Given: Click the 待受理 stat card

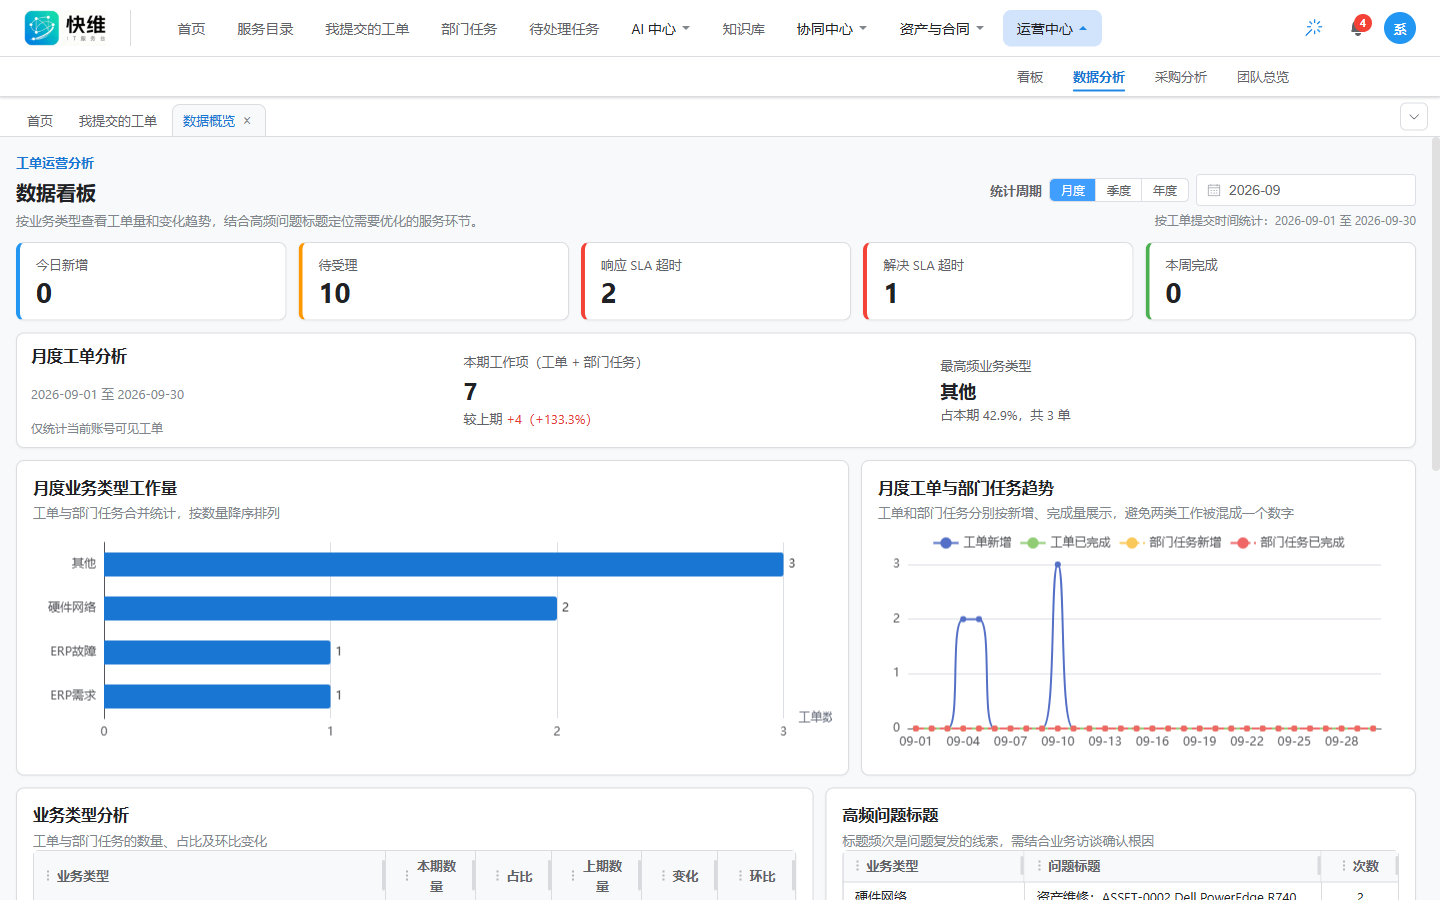Looking at the screenshot, I should [x=434, y=281].
